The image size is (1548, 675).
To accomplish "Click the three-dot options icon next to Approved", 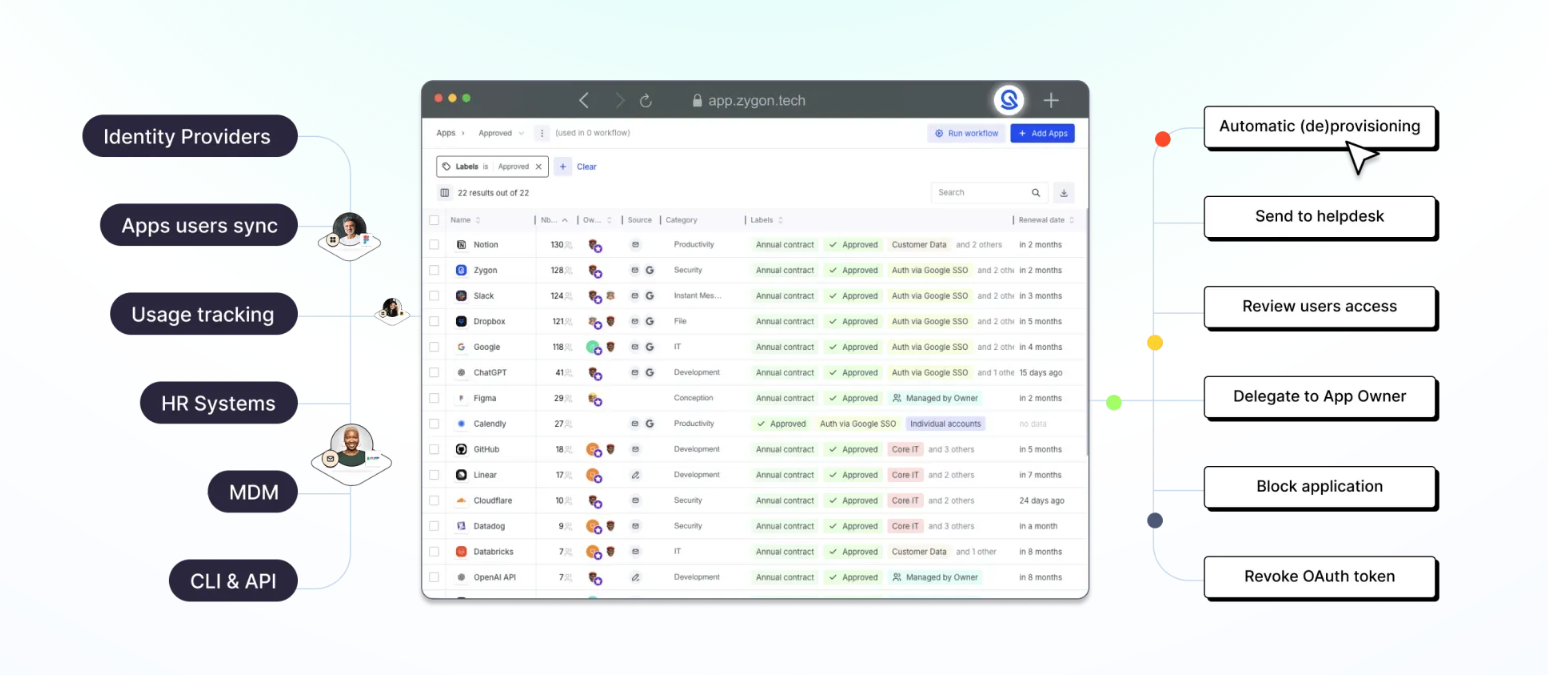I will tap(542, 133).
